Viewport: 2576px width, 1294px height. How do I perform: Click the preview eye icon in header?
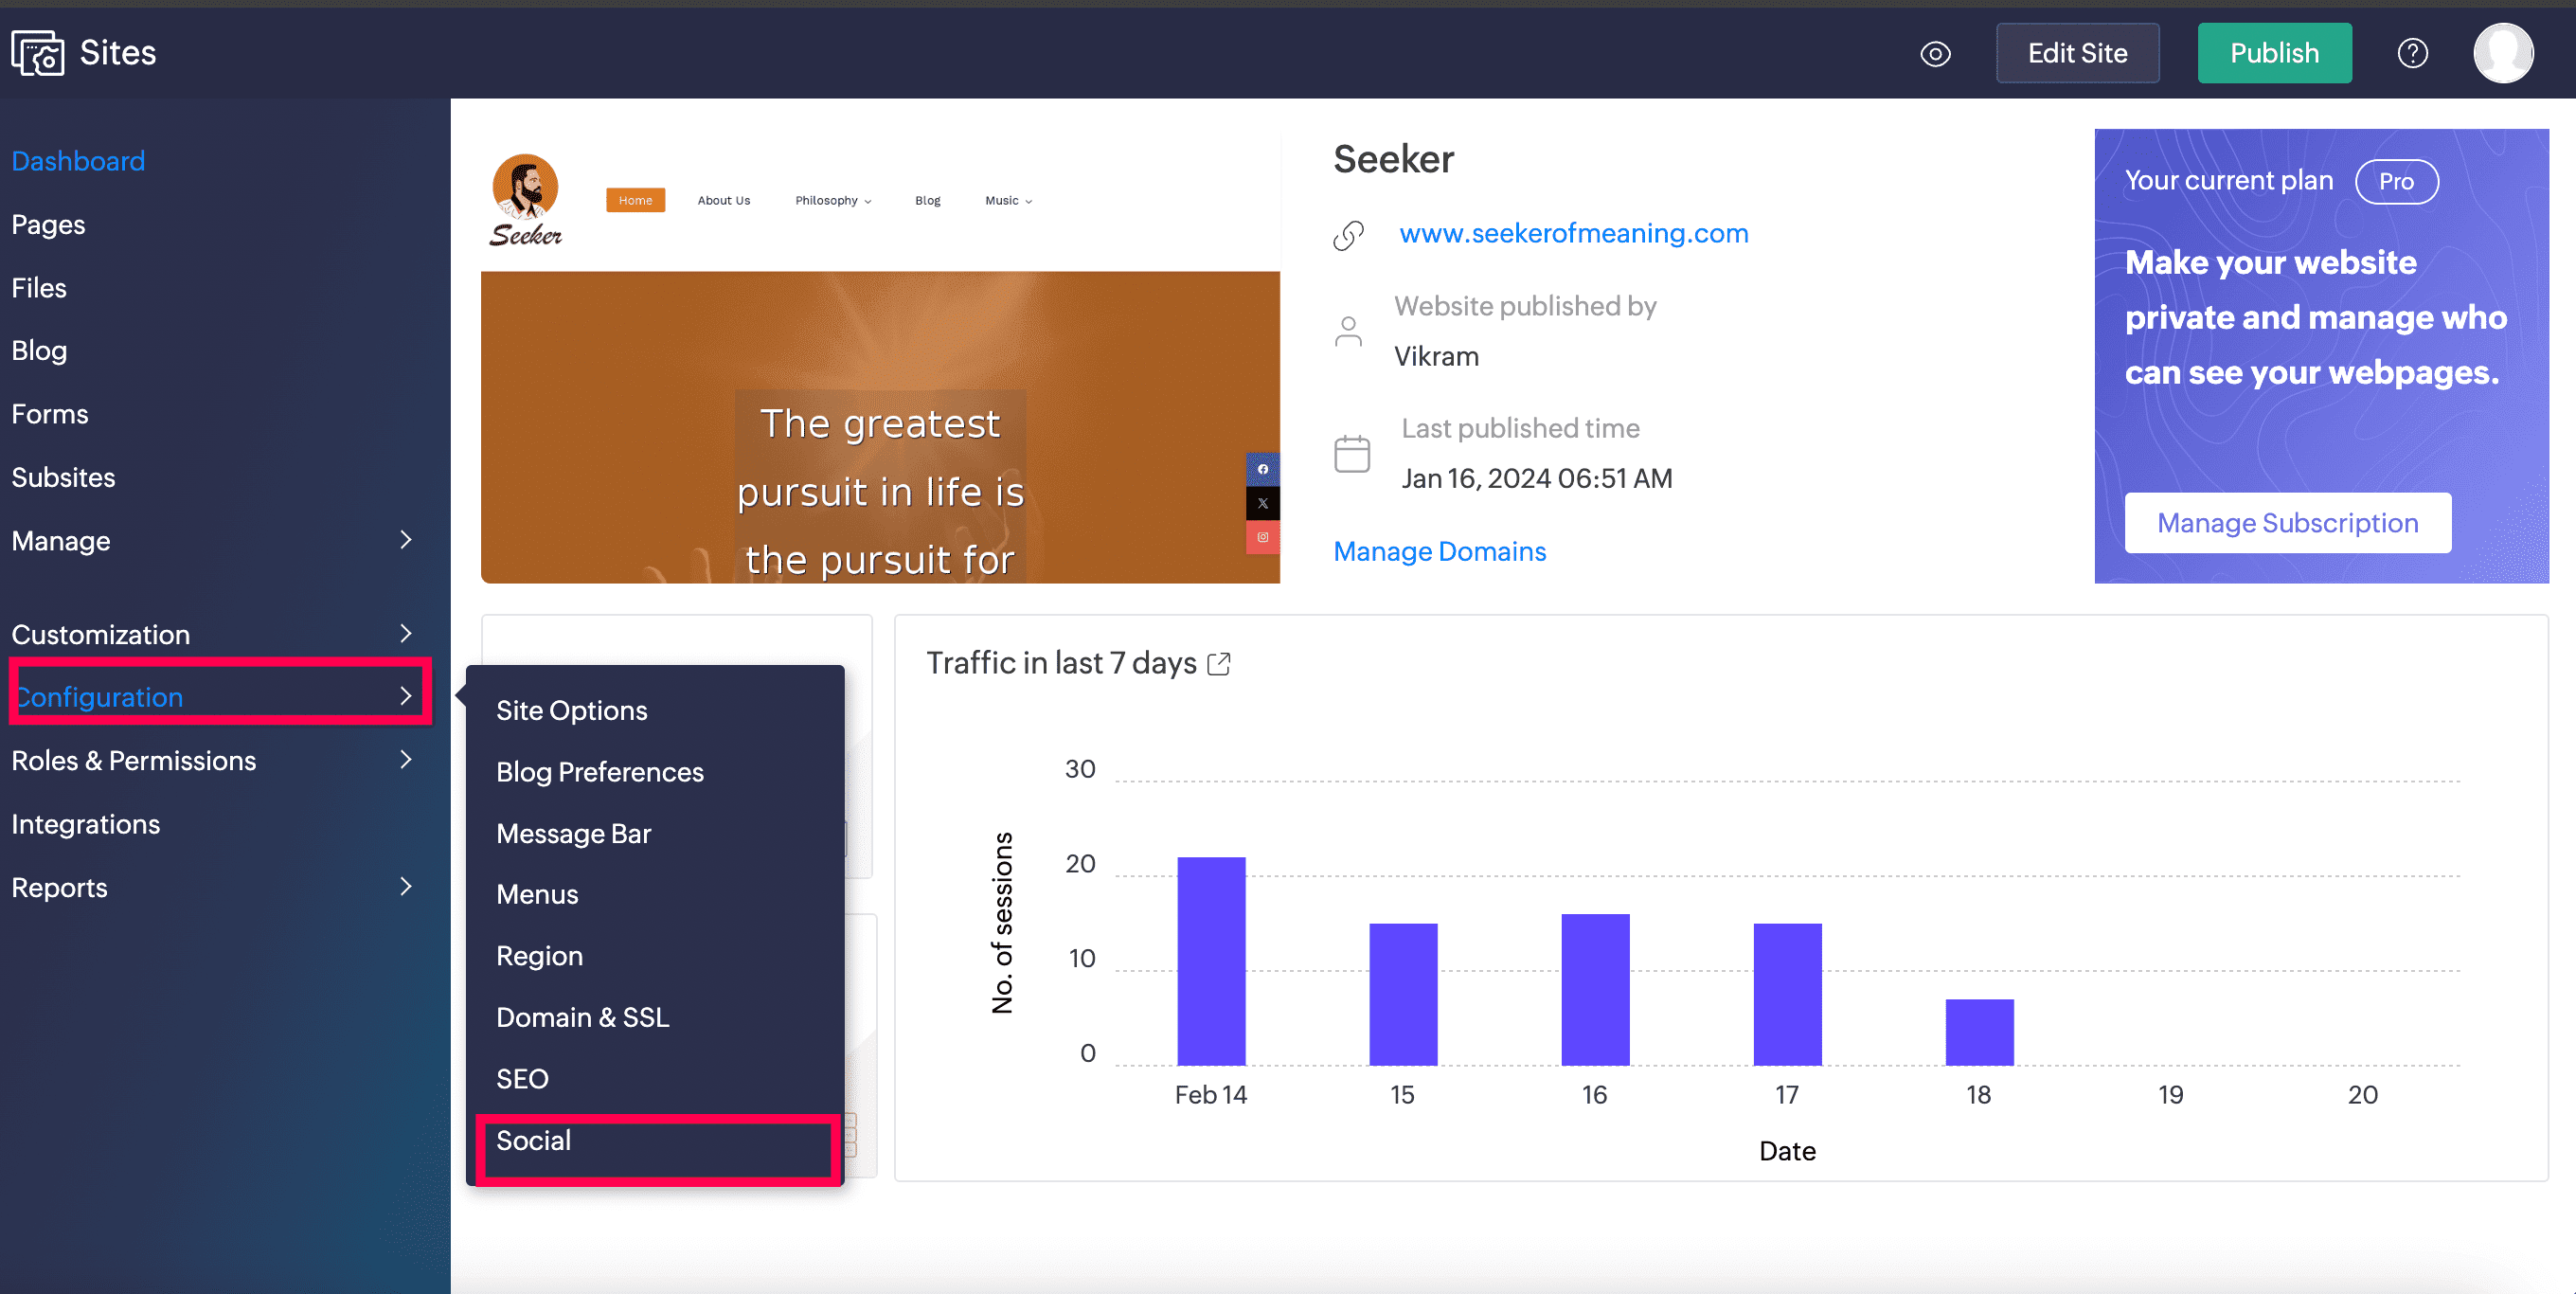(x=1935, y=53)
